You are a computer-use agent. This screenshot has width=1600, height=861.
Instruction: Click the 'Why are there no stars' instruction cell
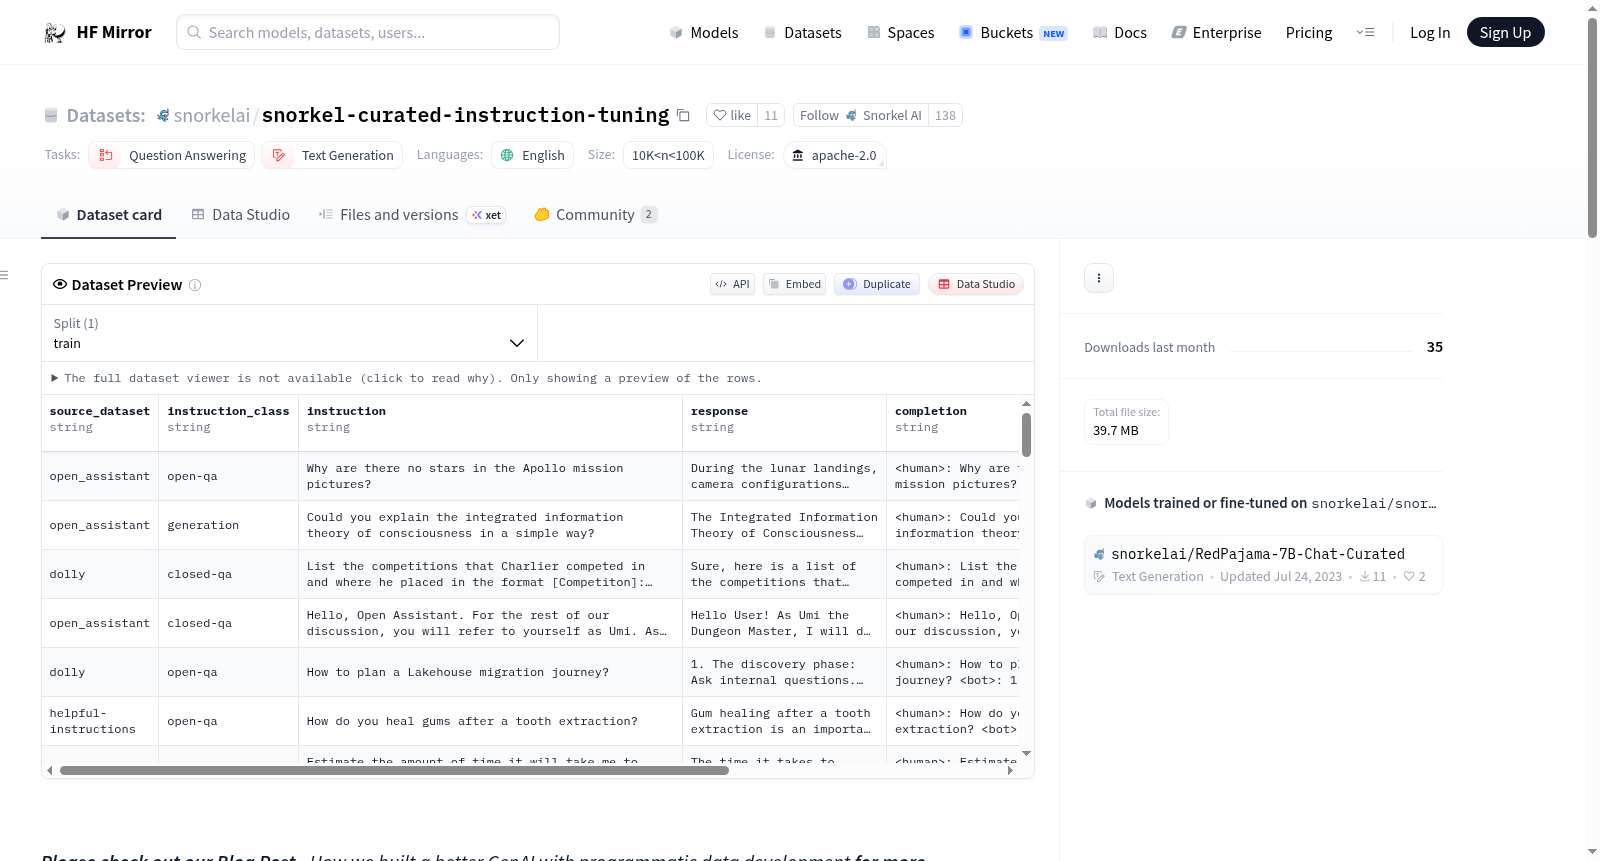pyautogui.click(x=491, y=477)
